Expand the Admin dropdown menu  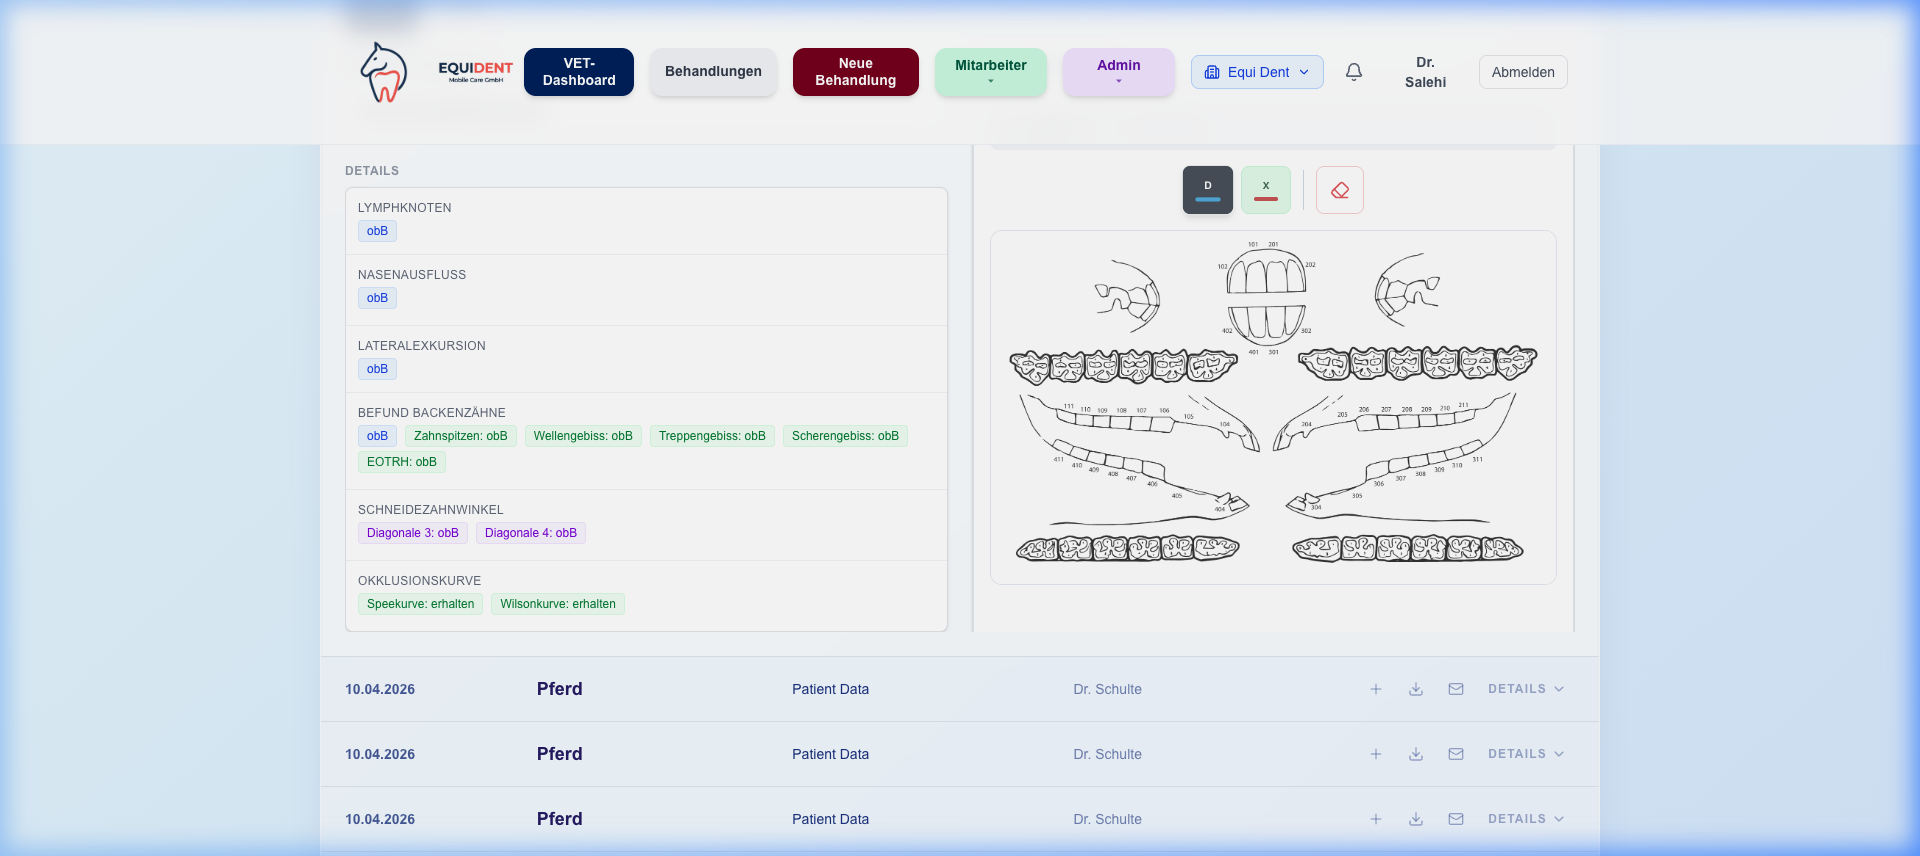pyautogui.click(x=1118, y=72)
